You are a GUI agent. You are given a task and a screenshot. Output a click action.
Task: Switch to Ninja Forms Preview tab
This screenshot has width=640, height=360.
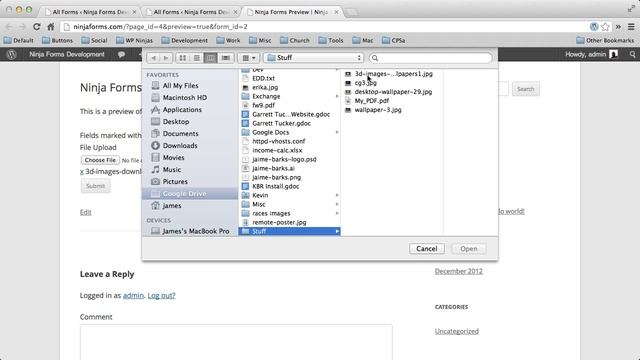tap(292, 12)
